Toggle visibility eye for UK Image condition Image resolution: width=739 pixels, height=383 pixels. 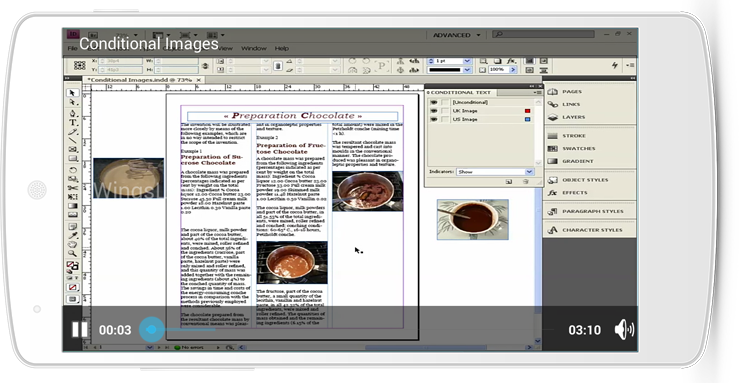434,111
